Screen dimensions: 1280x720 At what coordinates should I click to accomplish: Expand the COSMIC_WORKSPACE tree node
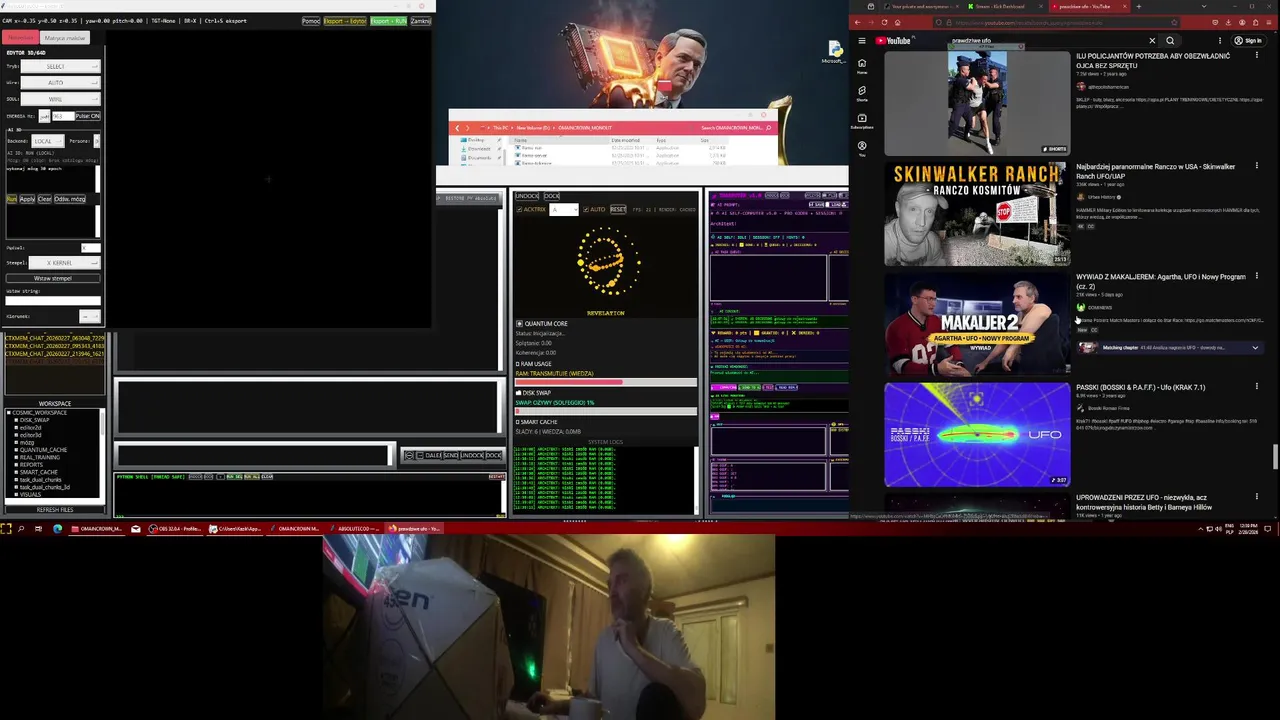pyautogui.click(x=10, y=413)
